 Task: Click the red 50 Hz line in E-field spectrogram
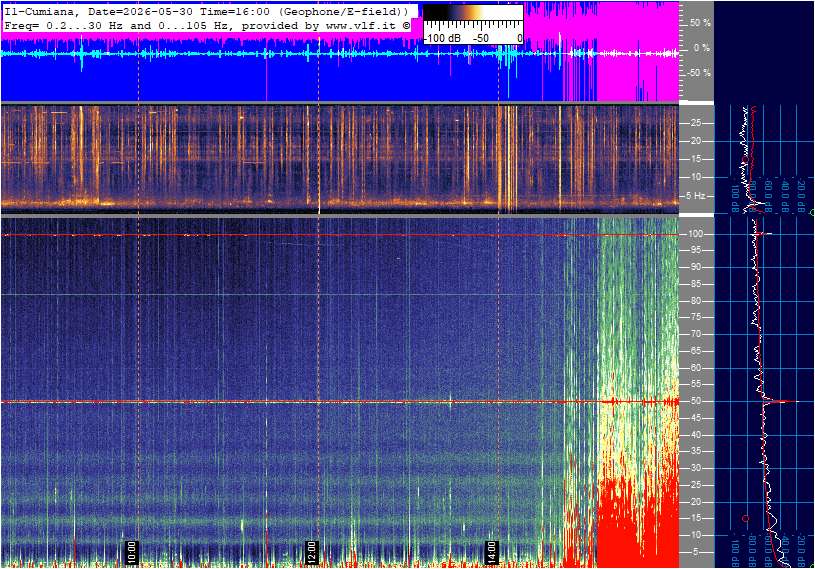point(340,402)
